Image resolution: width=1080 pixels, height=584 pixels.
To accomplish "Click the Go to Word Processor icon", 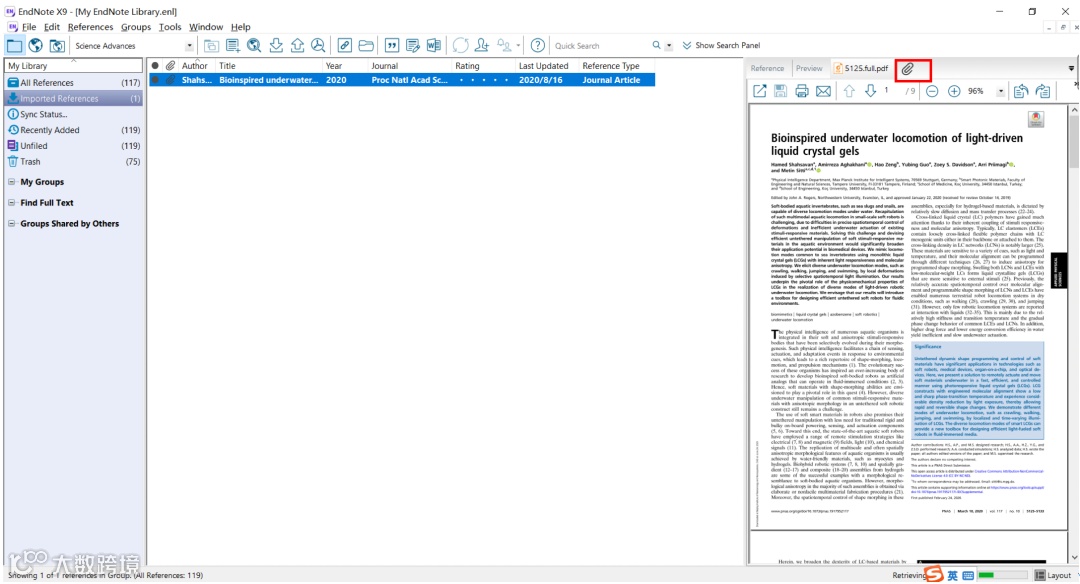I will [x=434, y=45].
